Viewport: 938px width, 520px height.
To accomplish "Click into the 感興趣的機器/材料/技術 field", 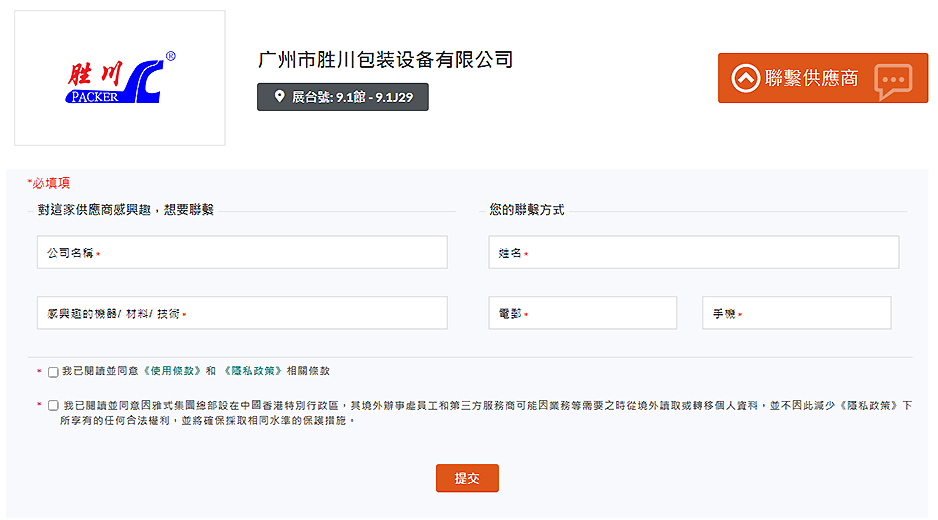I will click(242, 313).
